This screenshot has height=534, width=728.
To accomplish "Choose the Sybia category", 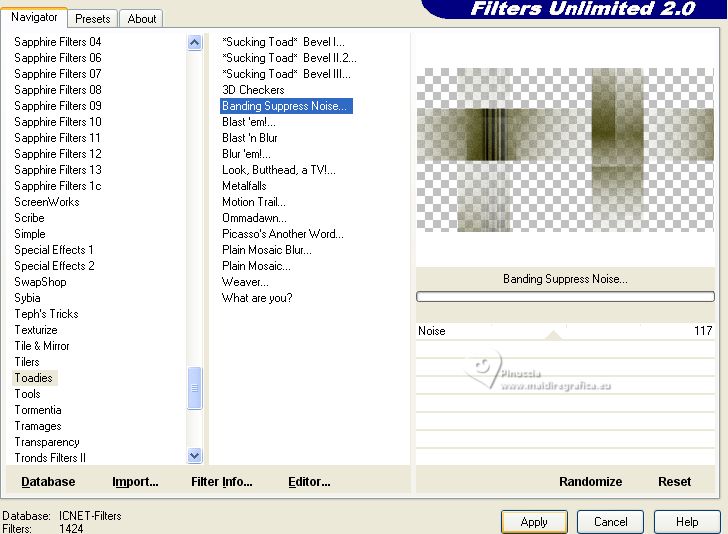I will 27,298.
